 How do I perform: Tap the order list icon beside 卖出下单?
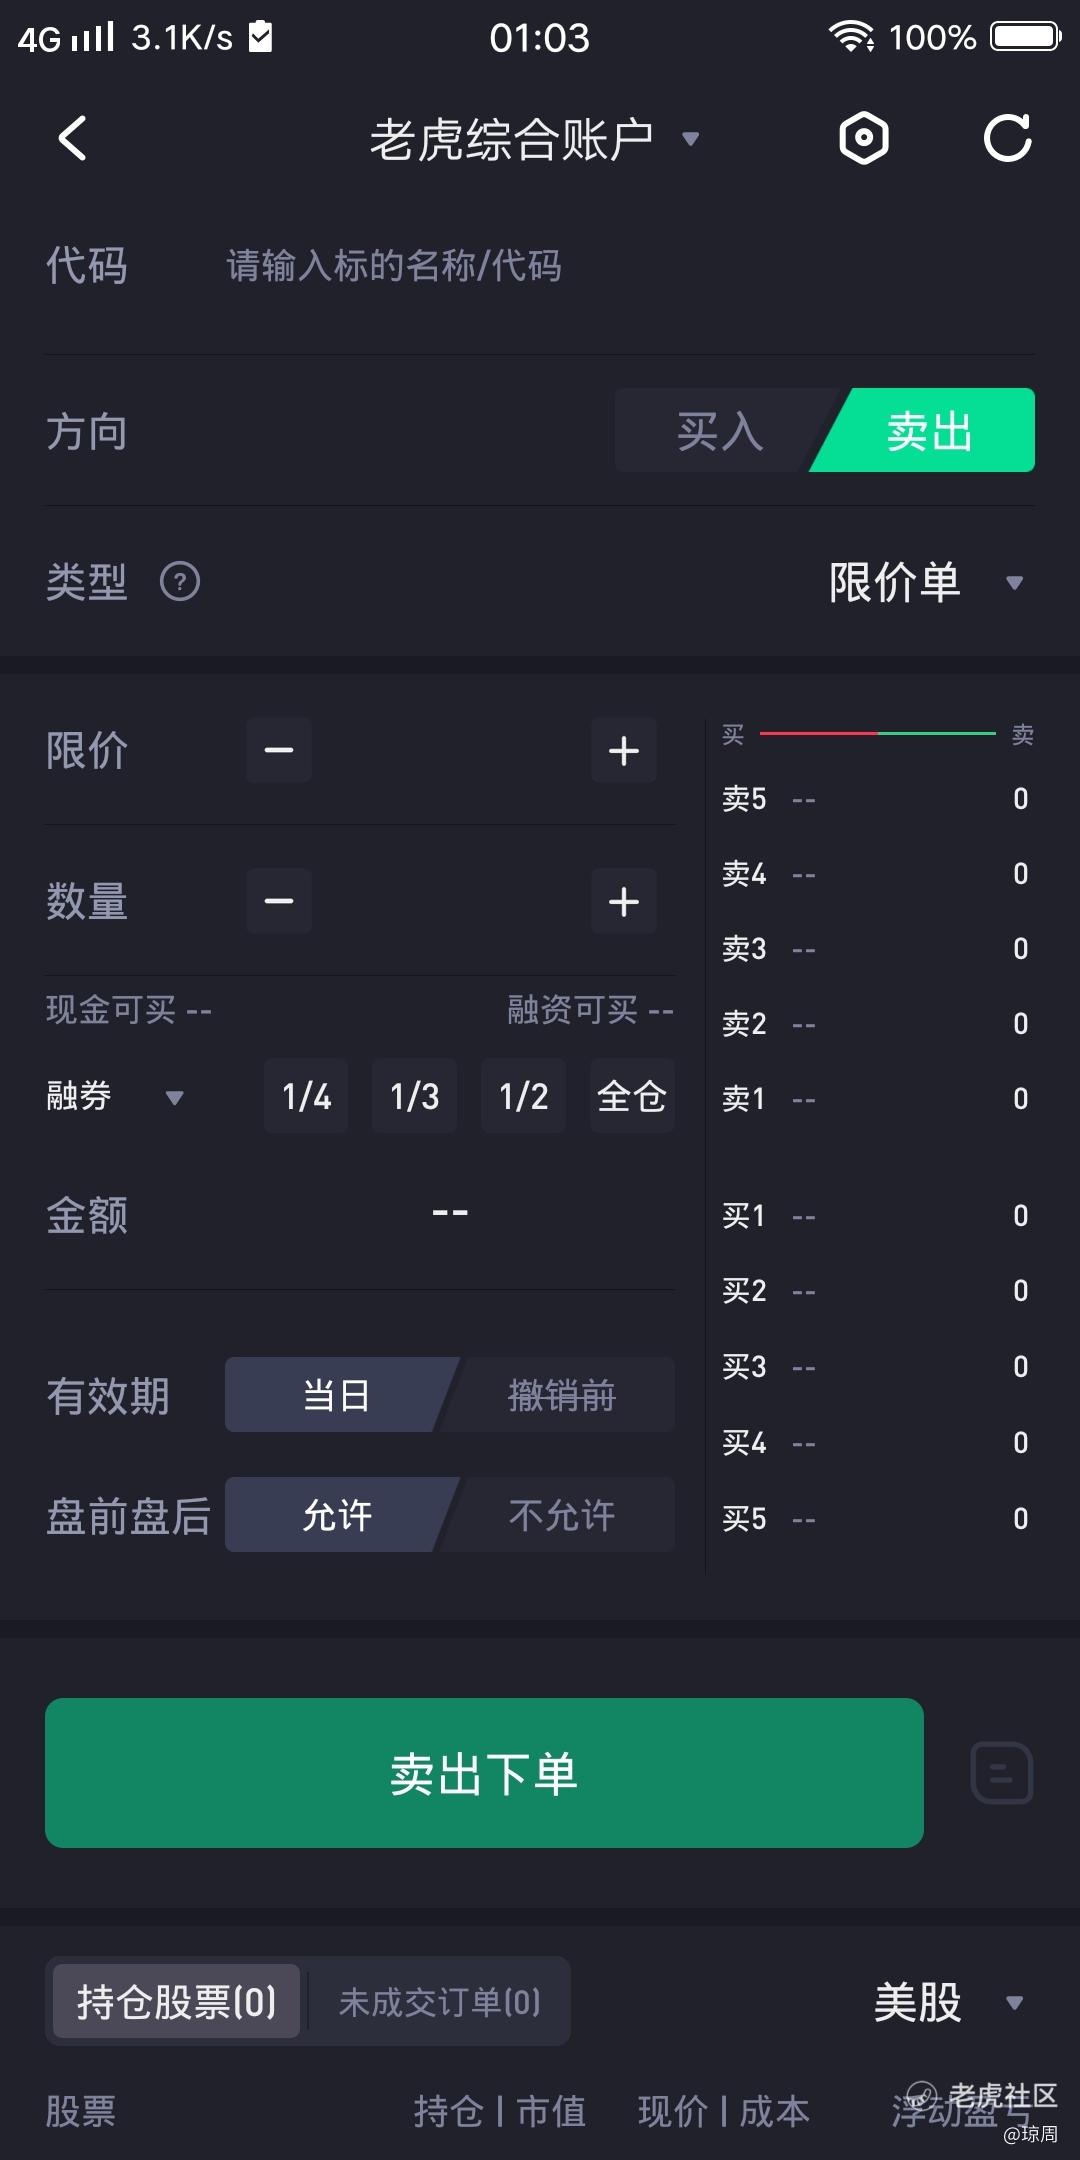click(1001, 1773)
